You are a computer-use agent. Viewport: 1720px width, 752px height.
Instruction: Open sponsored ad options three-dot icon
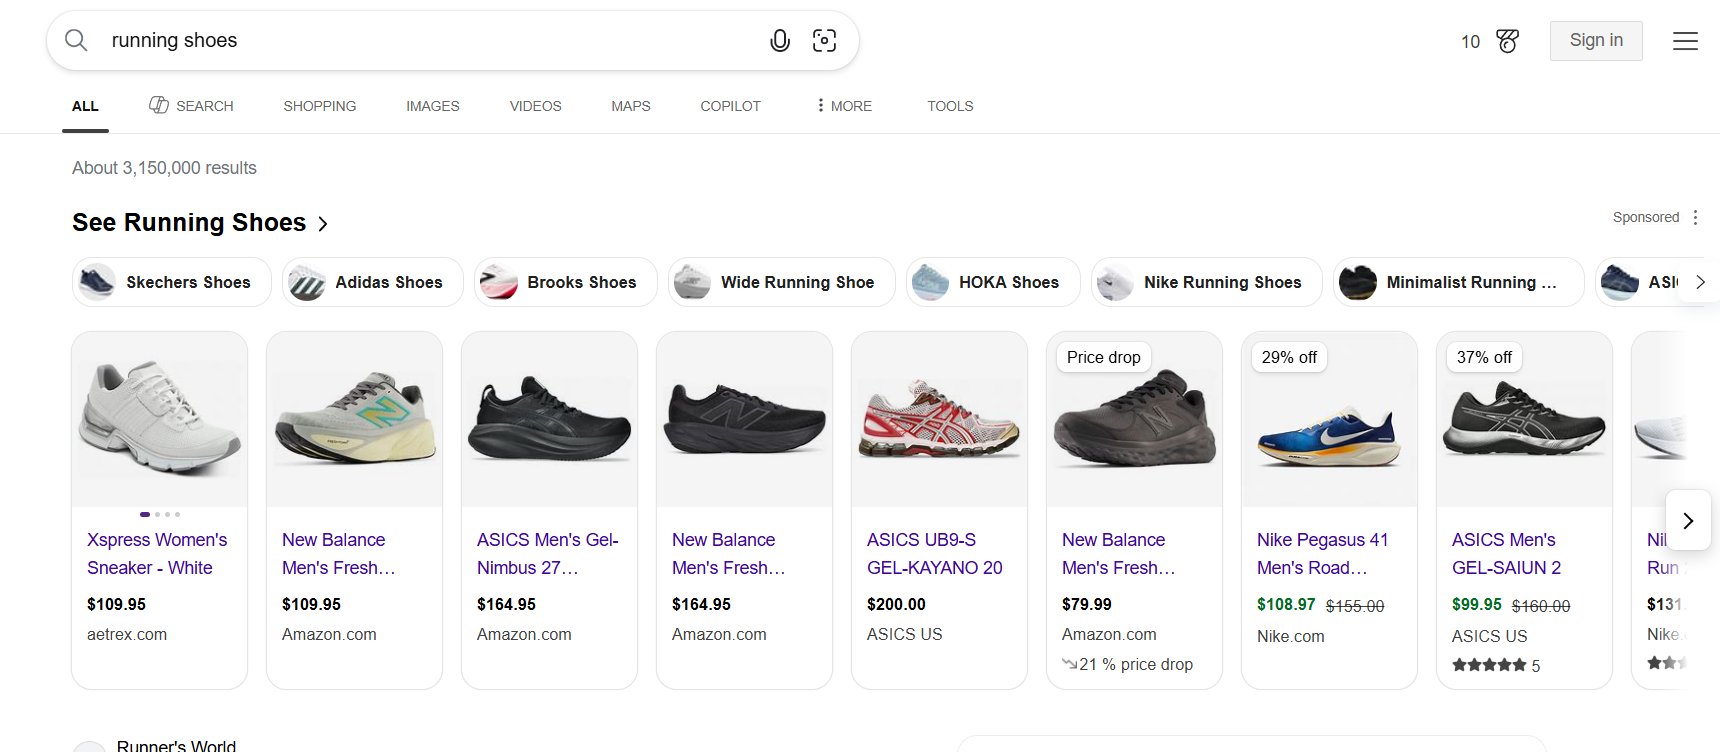tap(1695, 217)
